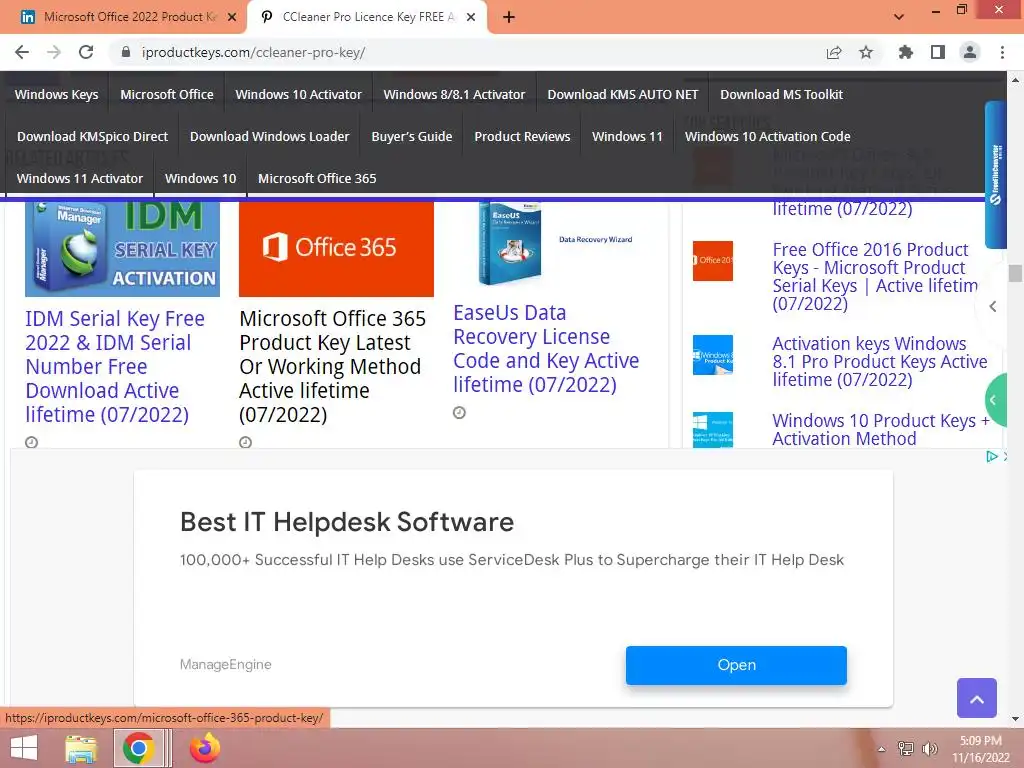The height and width of the screenshot is (768, 1024).
Task: Launch Firefox from the taskbar
Action: pos(204,748)
